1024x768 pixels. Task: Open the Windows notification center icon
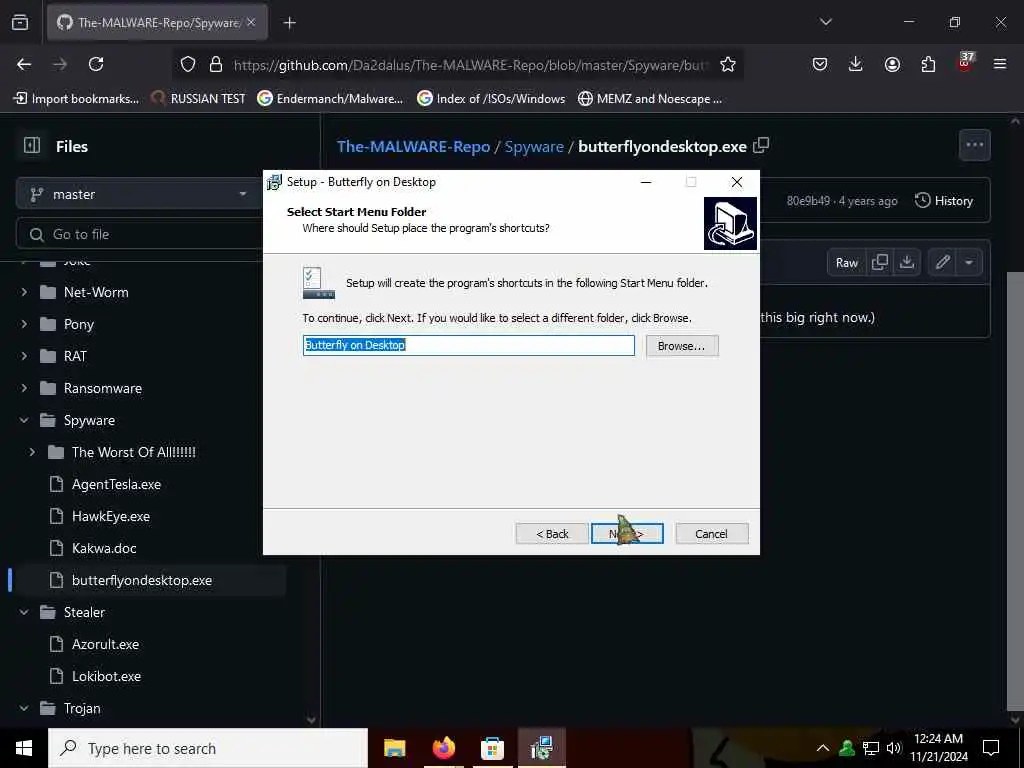pyautogui.click(x=991, y=748)
